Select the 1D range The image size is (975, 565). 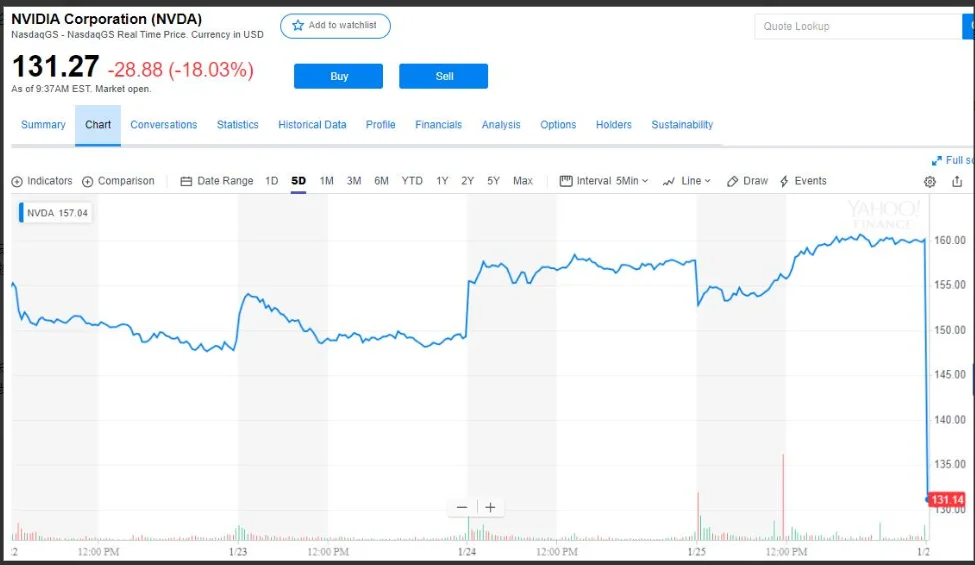pos(272,181)
